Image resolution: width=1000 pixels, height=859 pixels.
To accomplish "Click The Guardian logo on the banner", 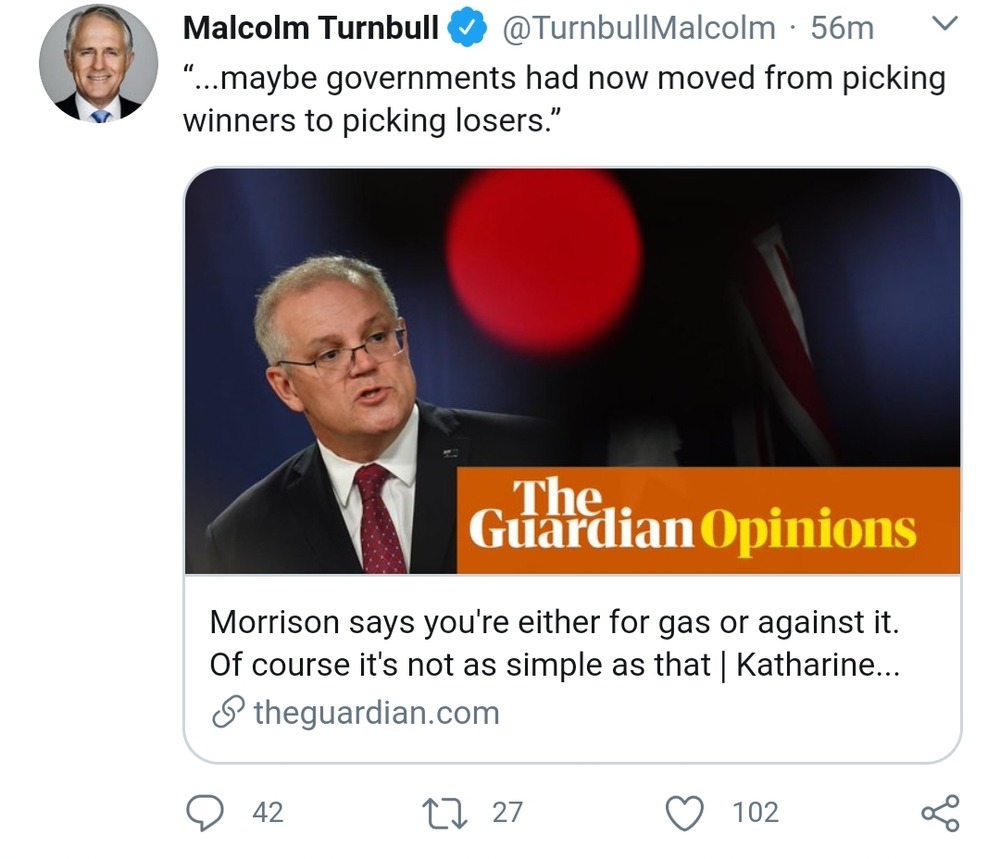I will [582, 518].
